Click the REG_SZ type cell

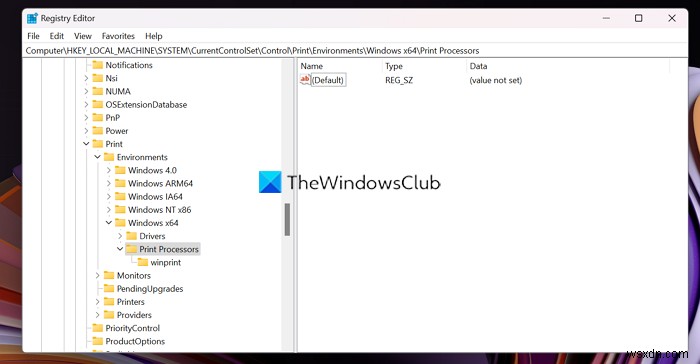[399, 80]
